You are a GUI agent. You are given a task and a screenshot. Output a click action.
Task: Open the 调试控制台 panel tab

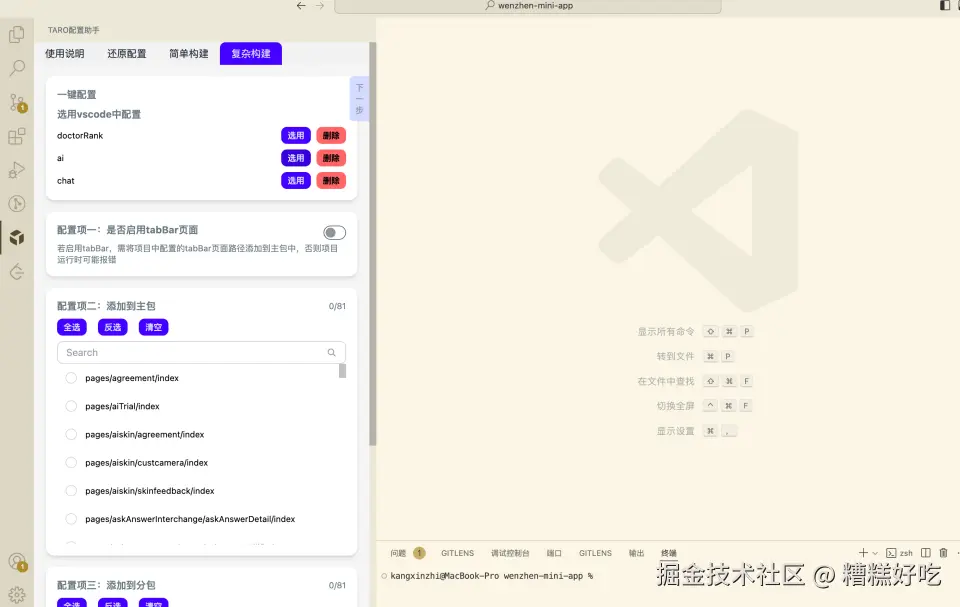(510, 553)
